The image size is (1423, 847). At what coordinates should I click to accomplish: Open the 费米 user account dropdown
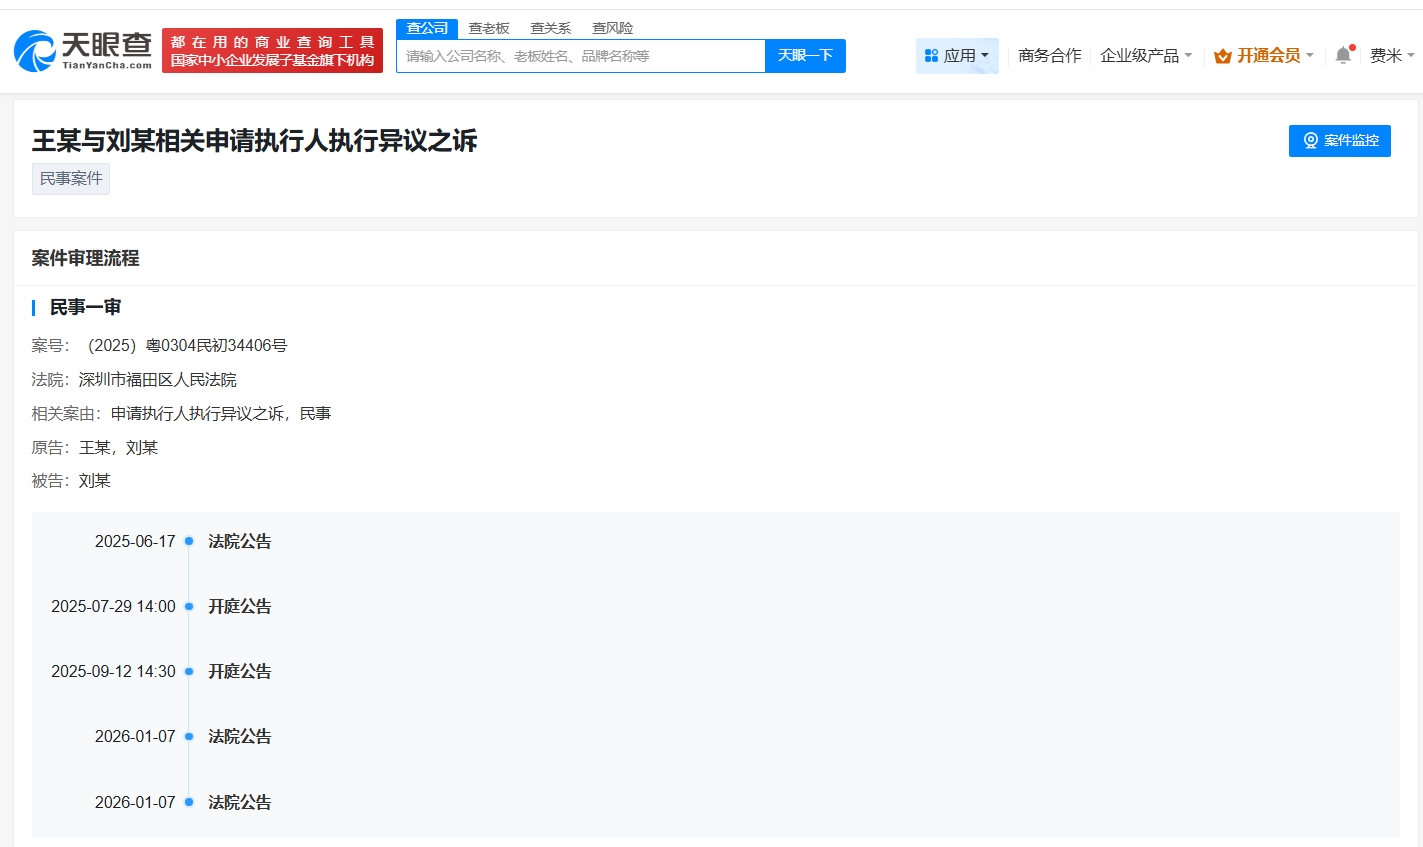pos(1391,56)
